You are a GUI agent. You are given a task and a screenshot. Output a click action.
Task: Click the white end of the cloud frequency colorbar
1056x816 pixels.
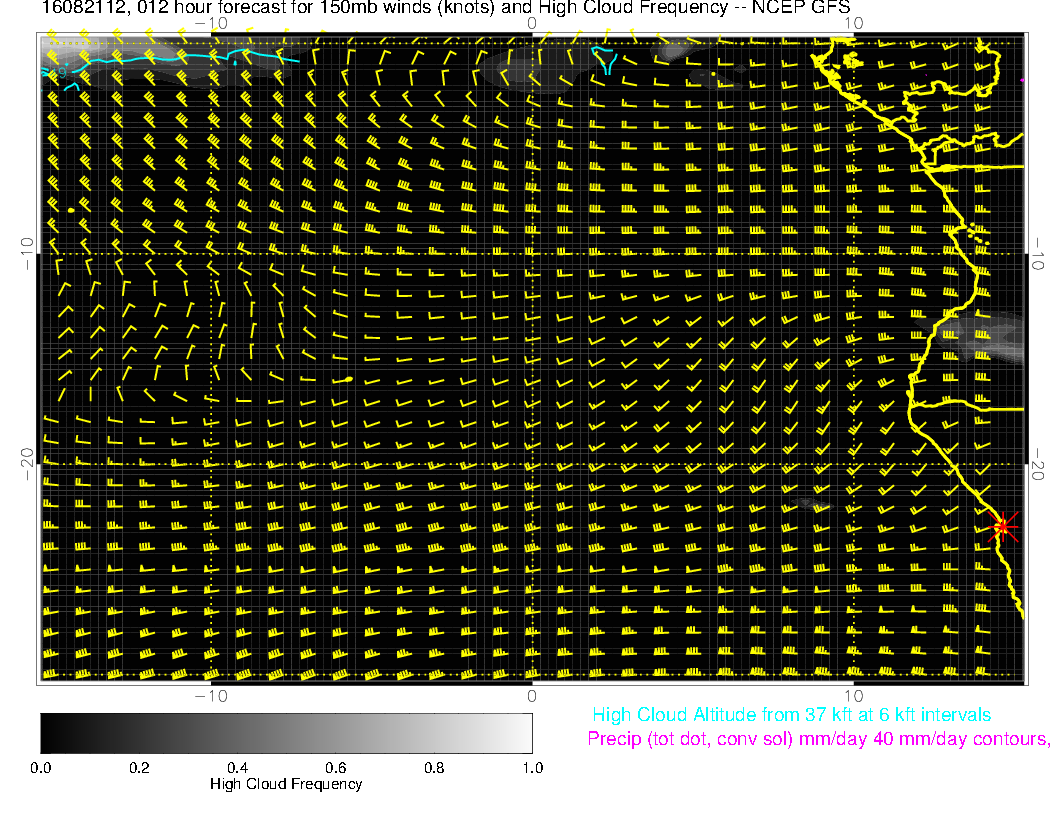525,732
